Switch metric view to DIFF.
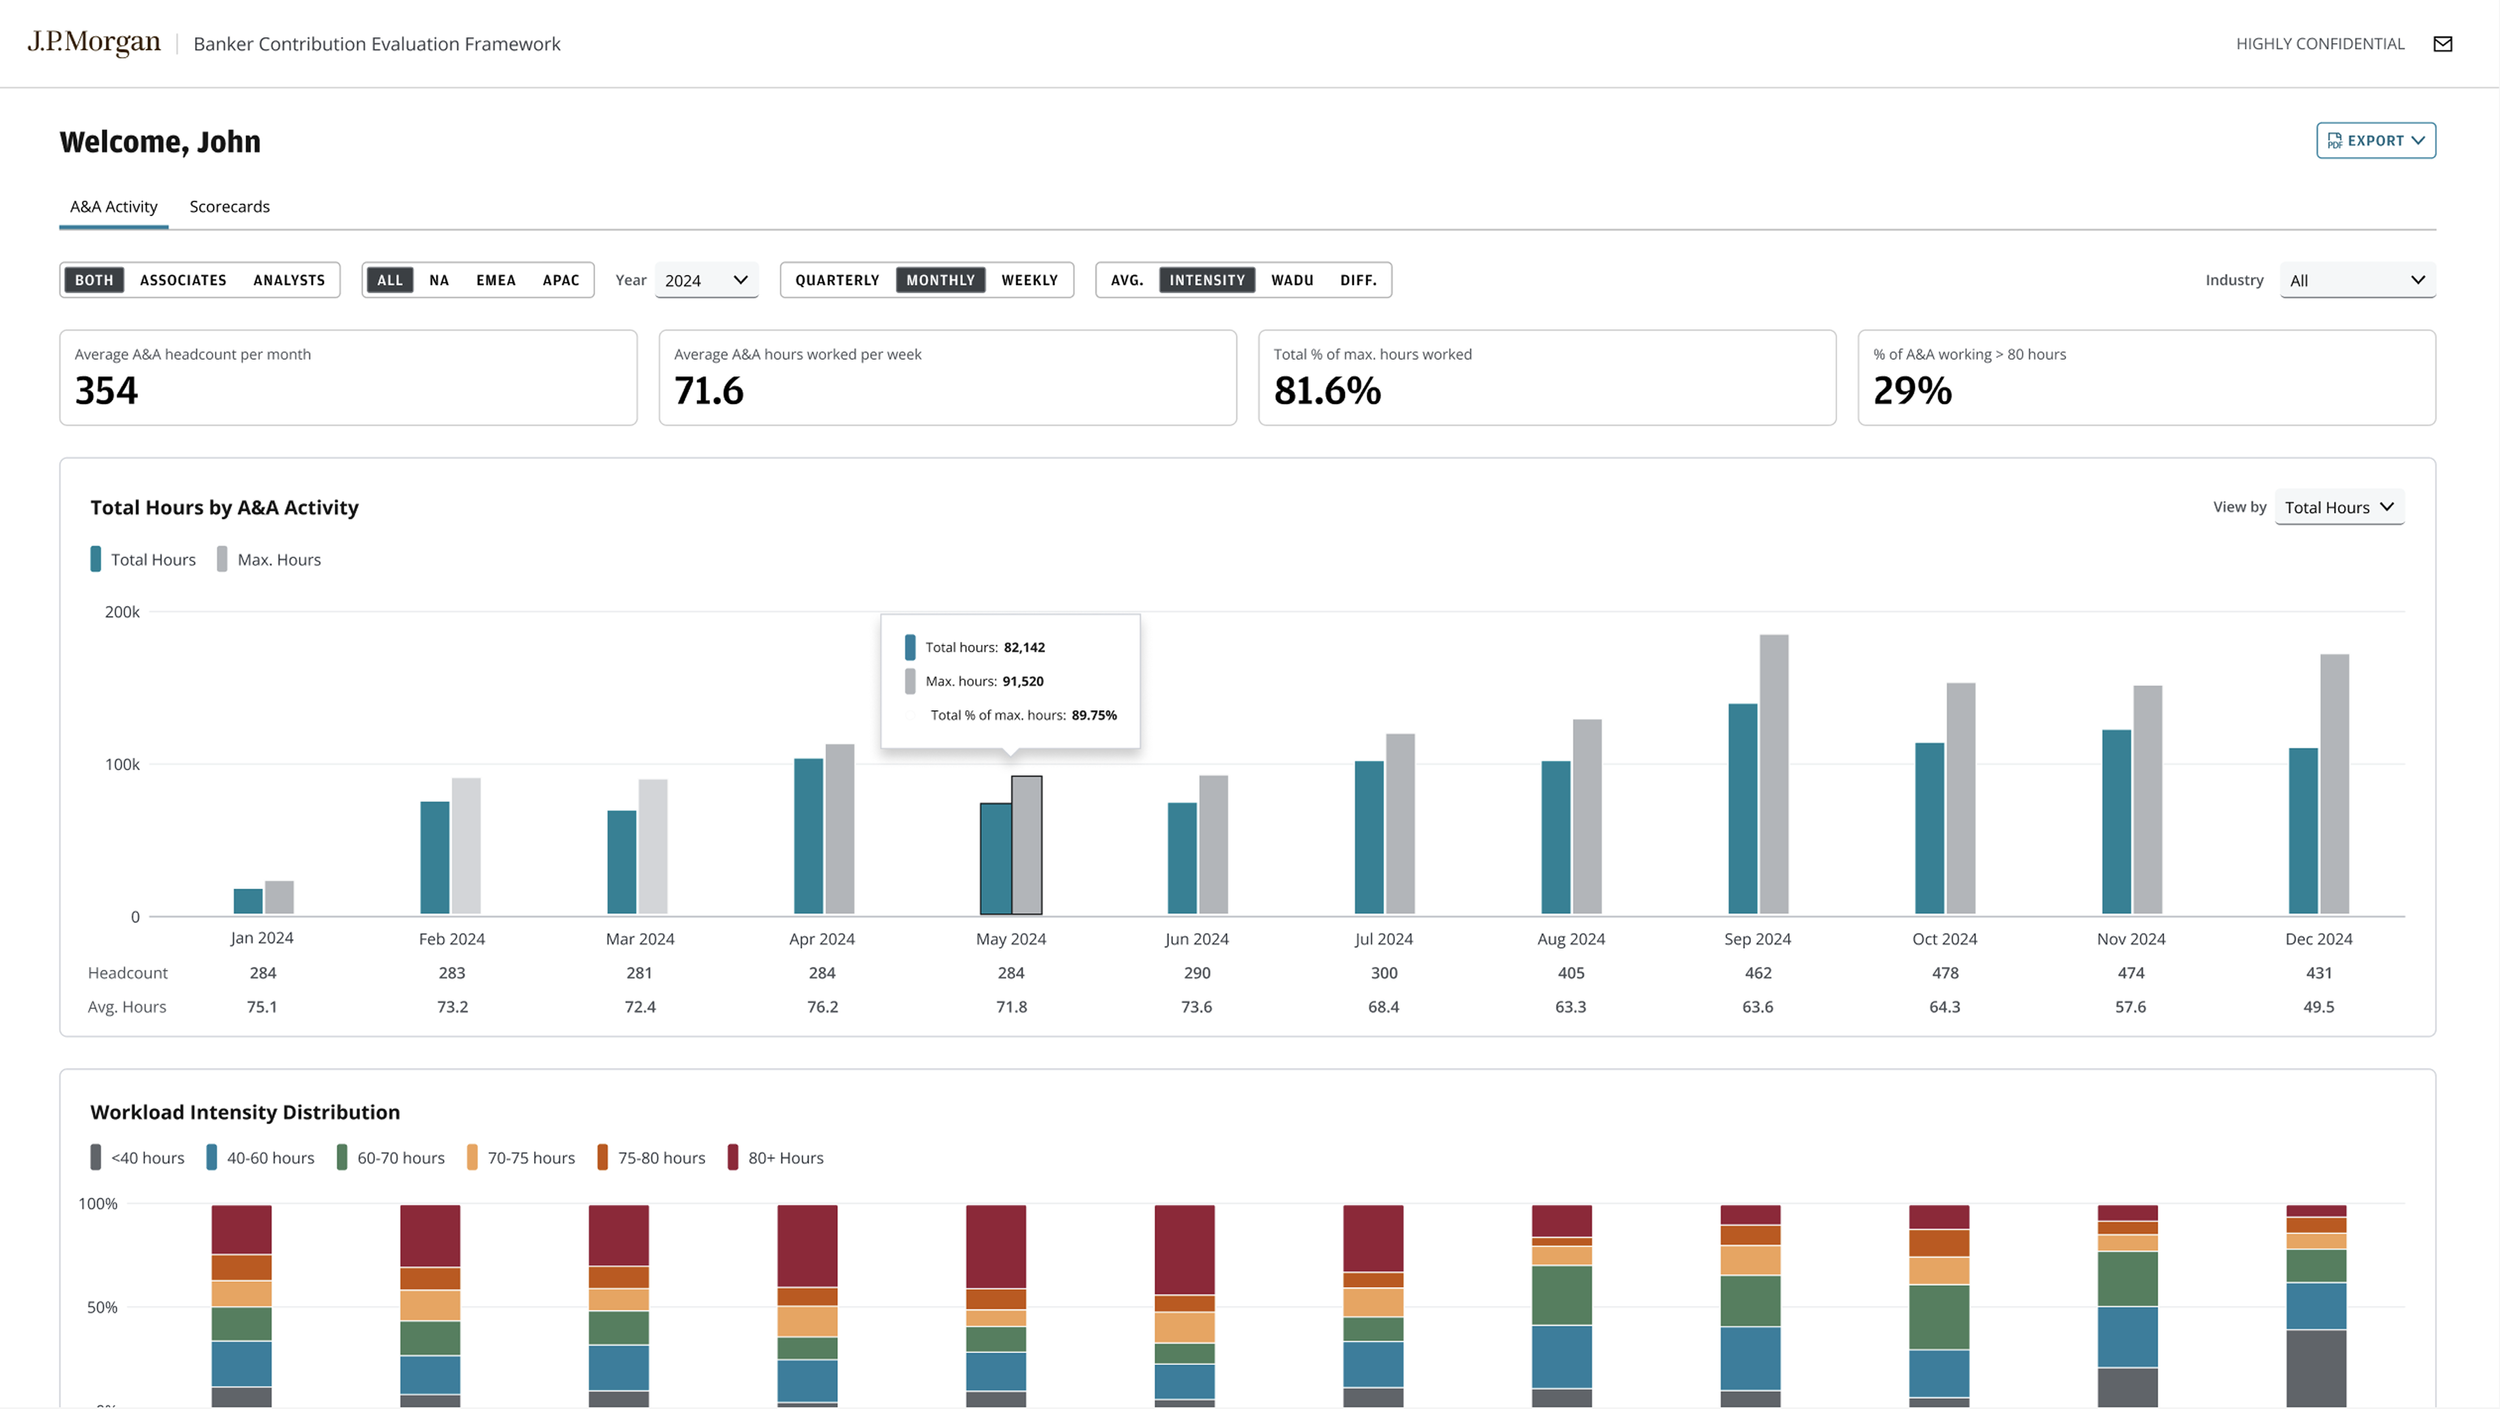Screen dimensions: 2500x1409 point(1358,280)
